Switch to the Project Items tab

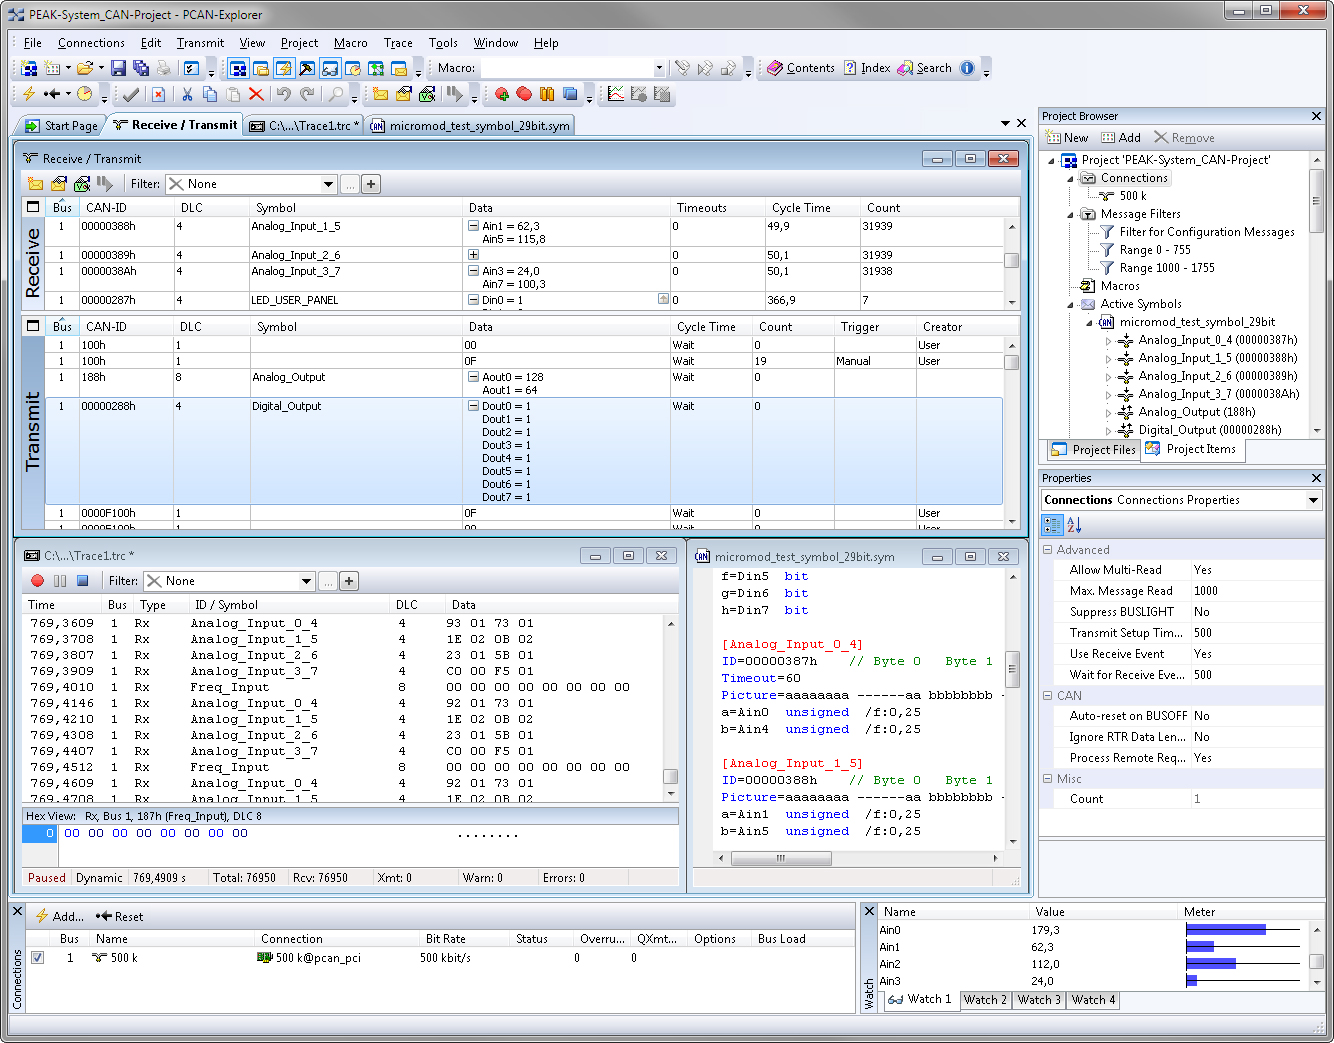coord(1191,449)
